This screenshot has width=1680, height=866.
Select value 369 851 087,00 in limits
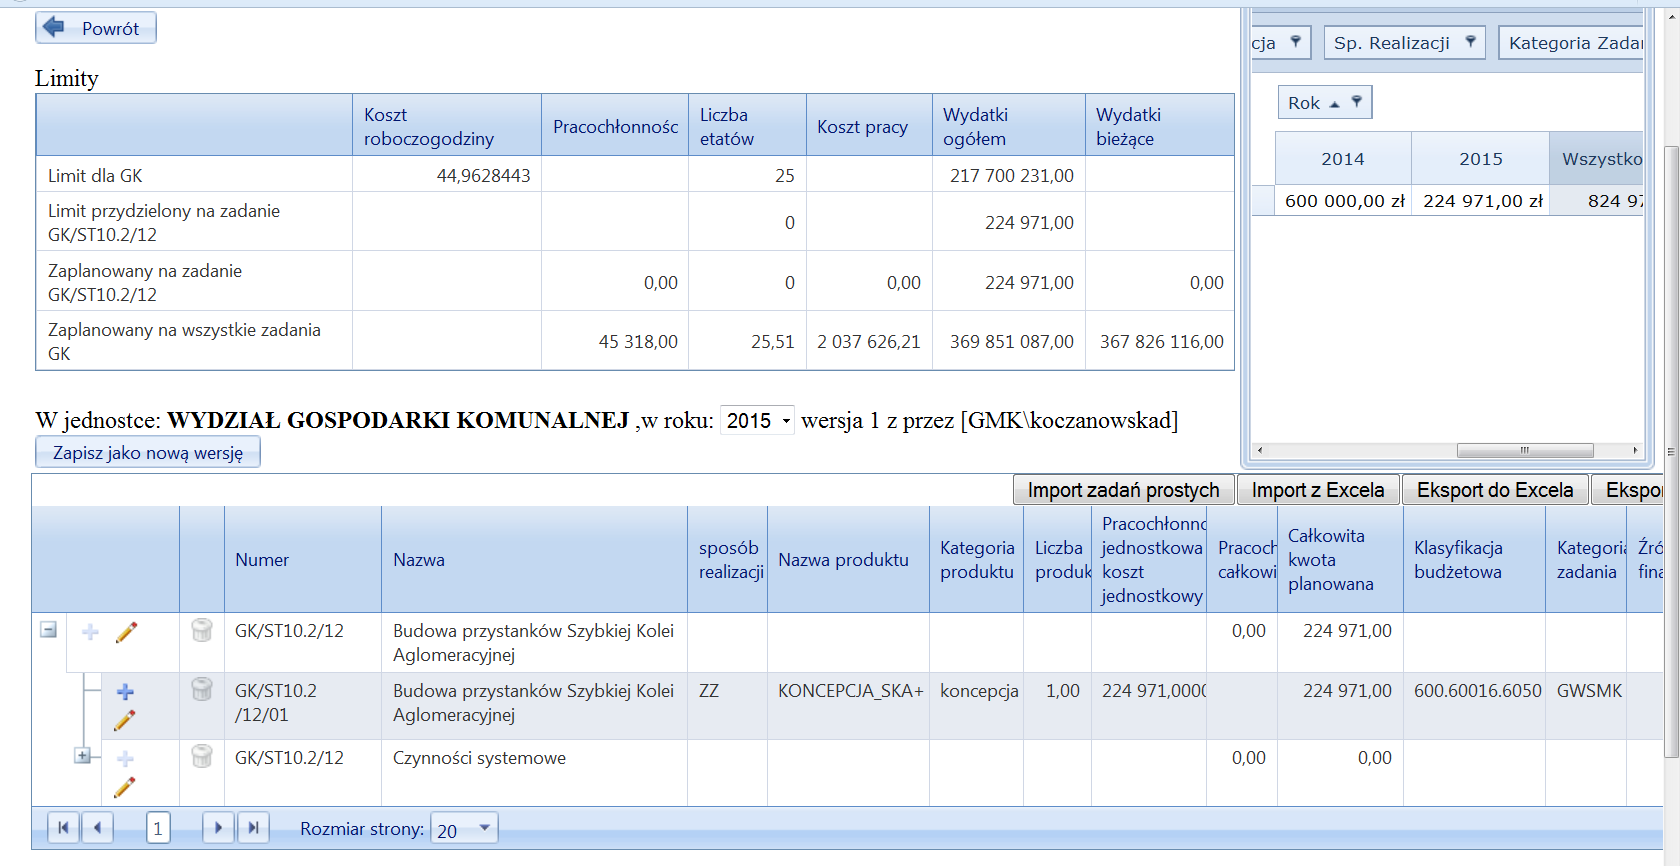1011,342
